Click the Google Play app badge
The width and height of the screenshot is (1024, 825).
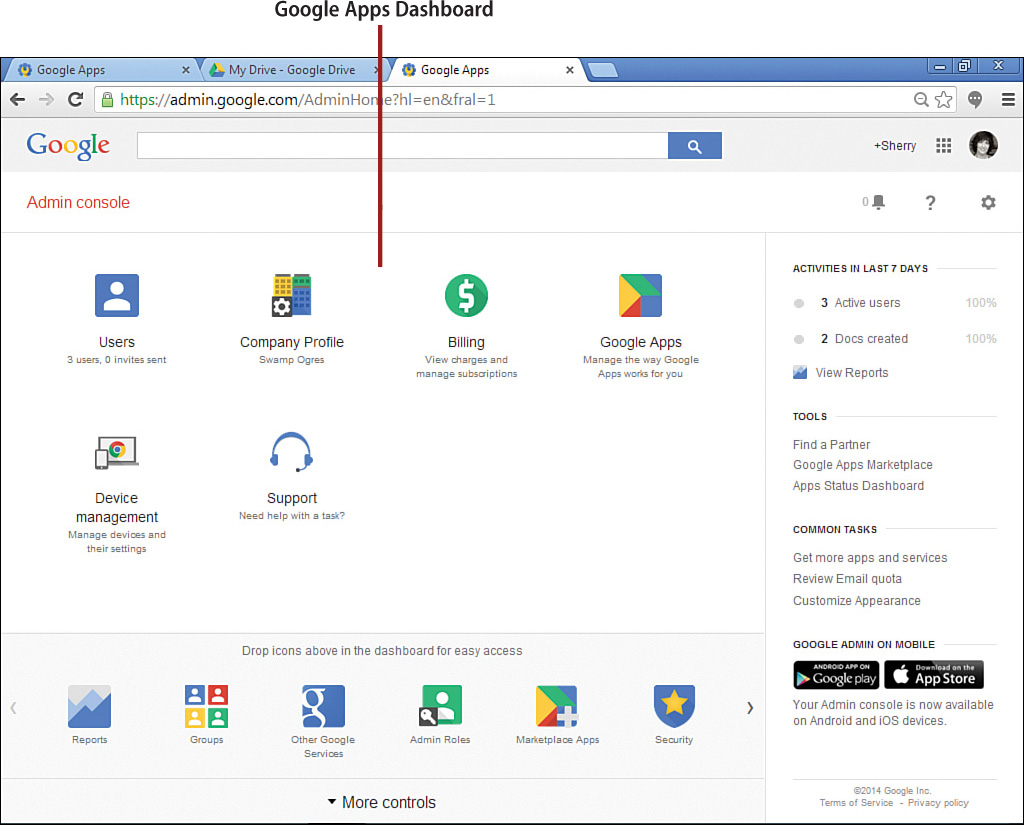coord(836,675)
